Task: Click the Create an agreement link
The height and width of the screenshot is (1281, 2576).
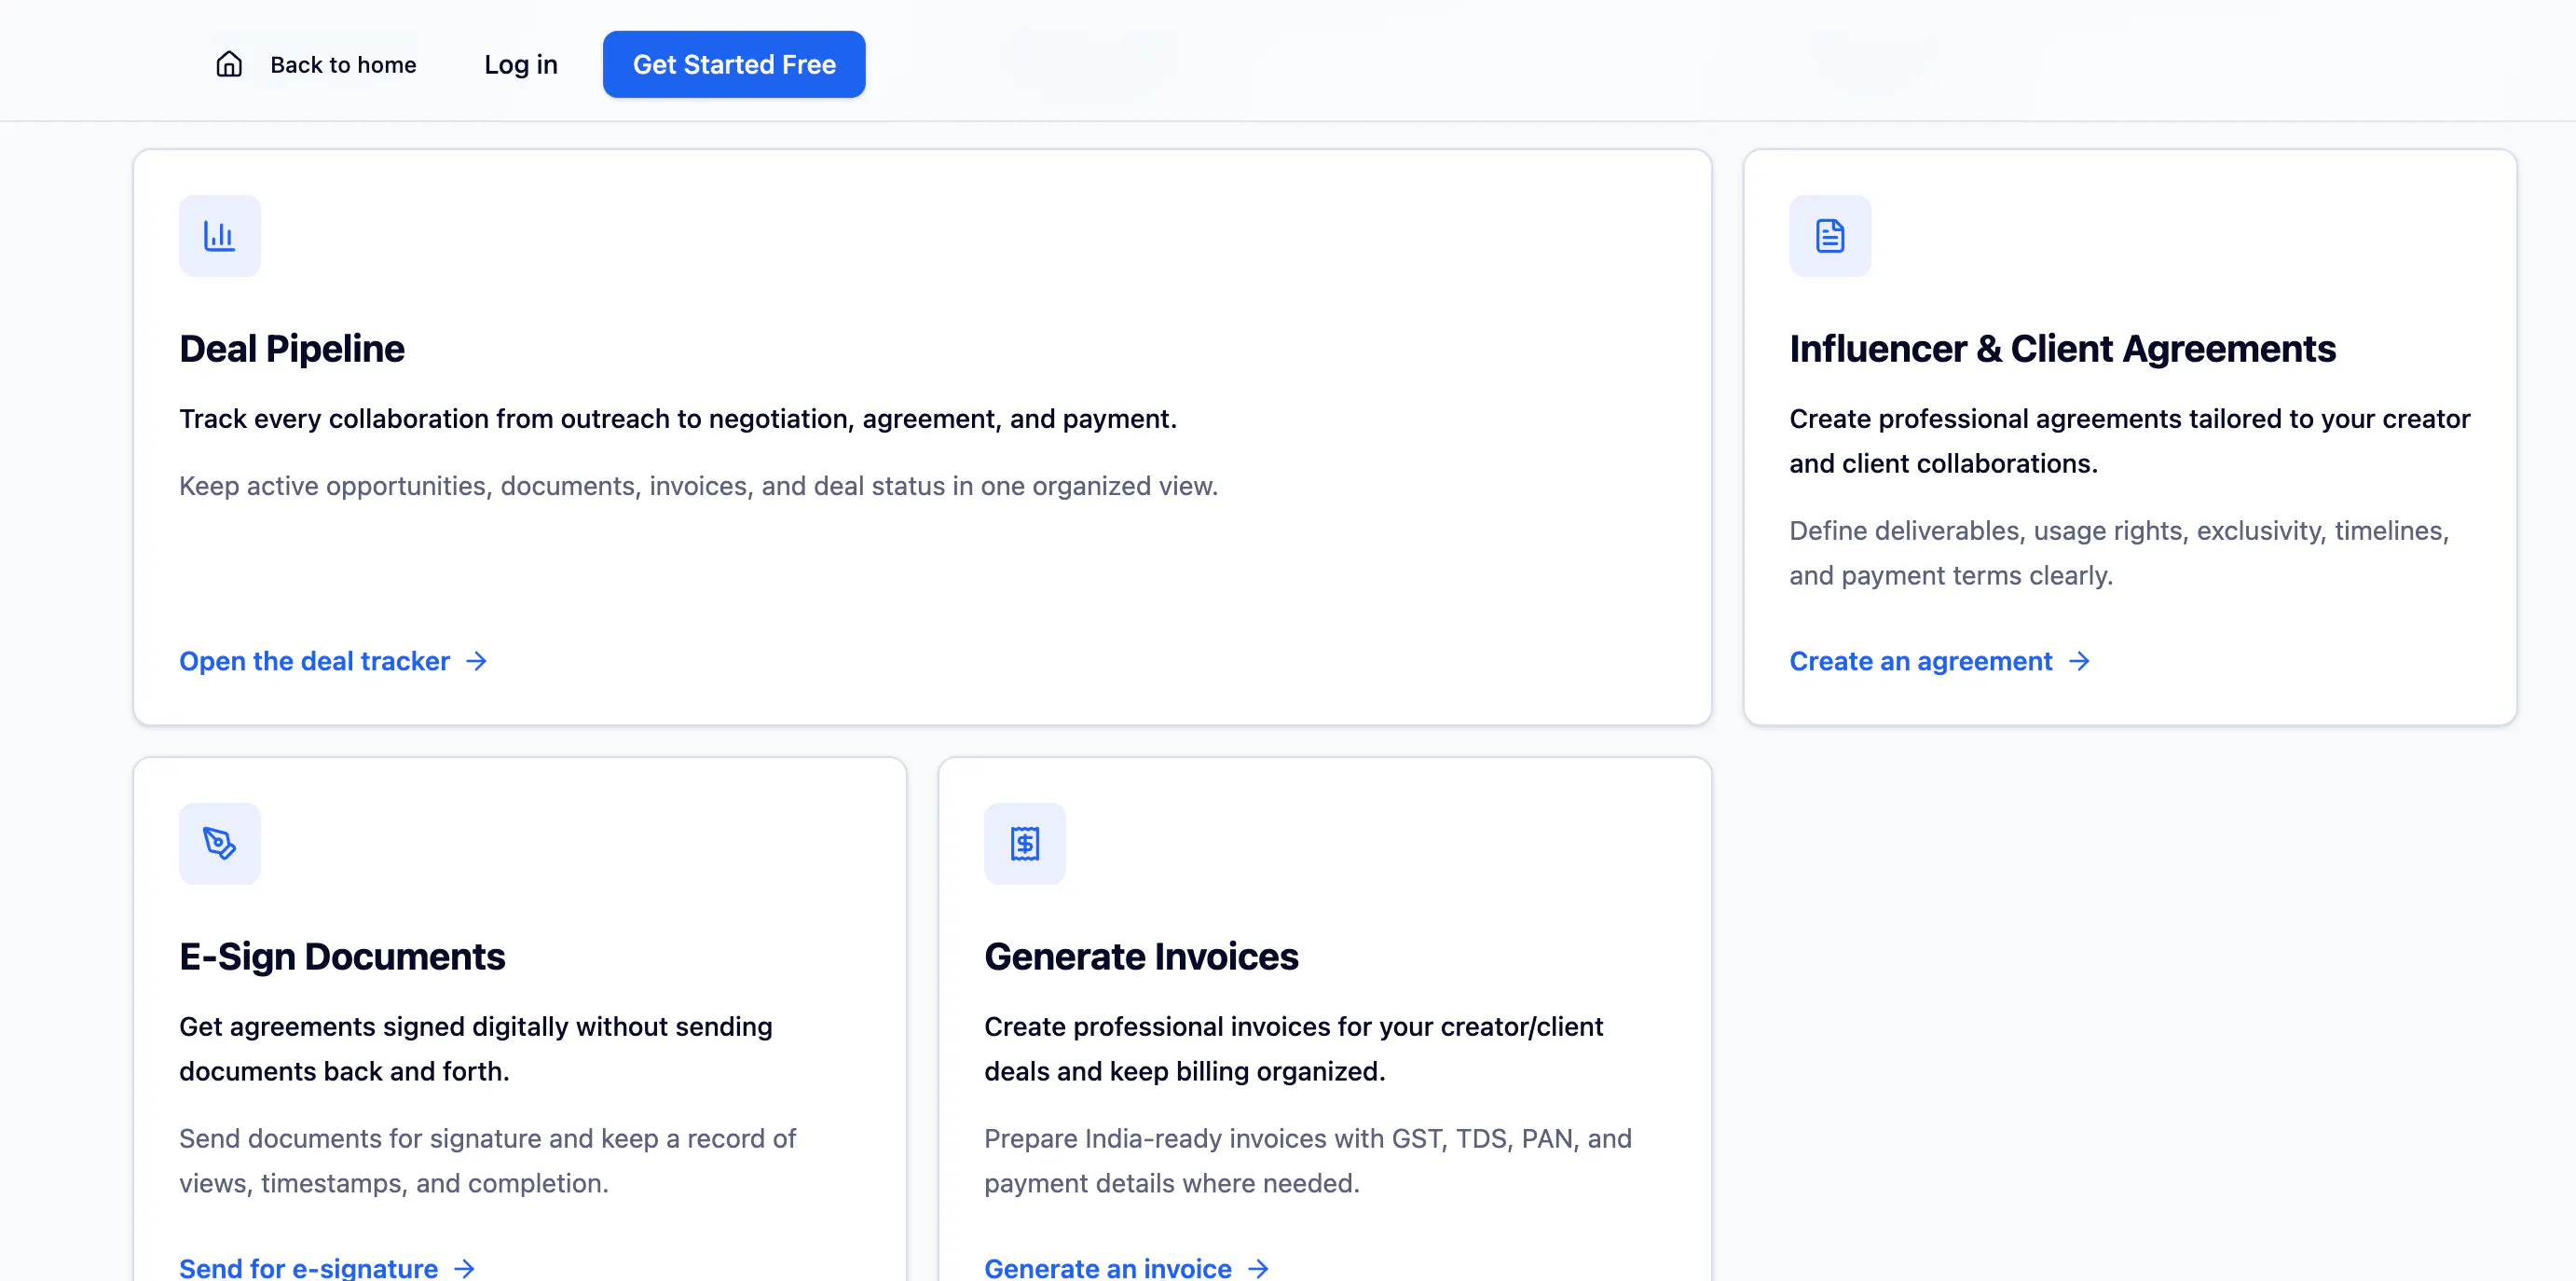Action: pos(1939,661)
